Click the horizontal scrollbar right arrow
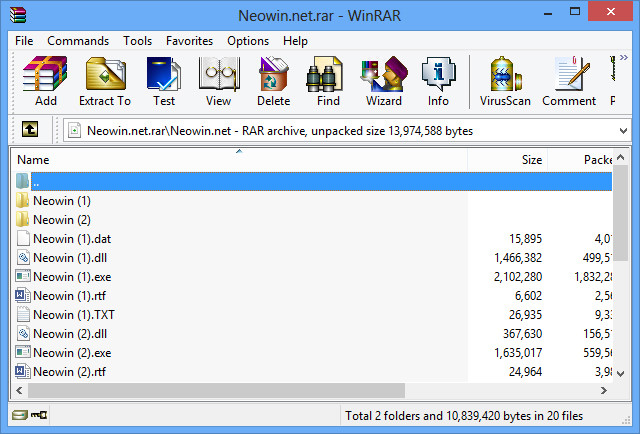640x434 pixels. coord(604,391)
